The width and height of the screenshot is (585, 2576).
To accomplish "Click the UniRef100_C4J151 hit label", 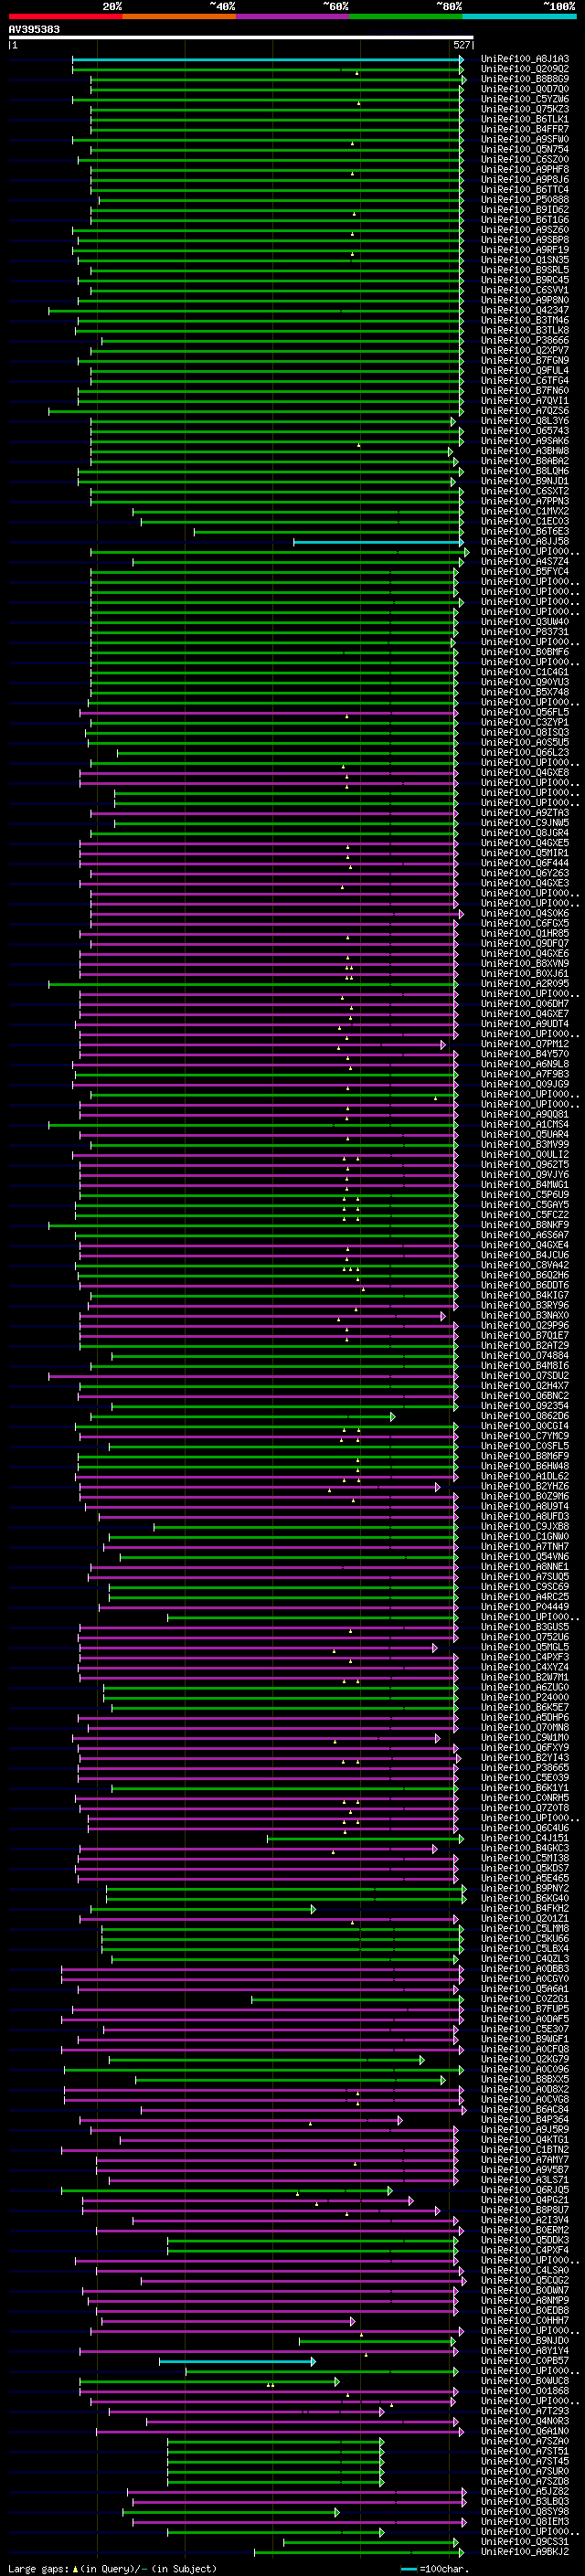I will [x=525, y=1838].
